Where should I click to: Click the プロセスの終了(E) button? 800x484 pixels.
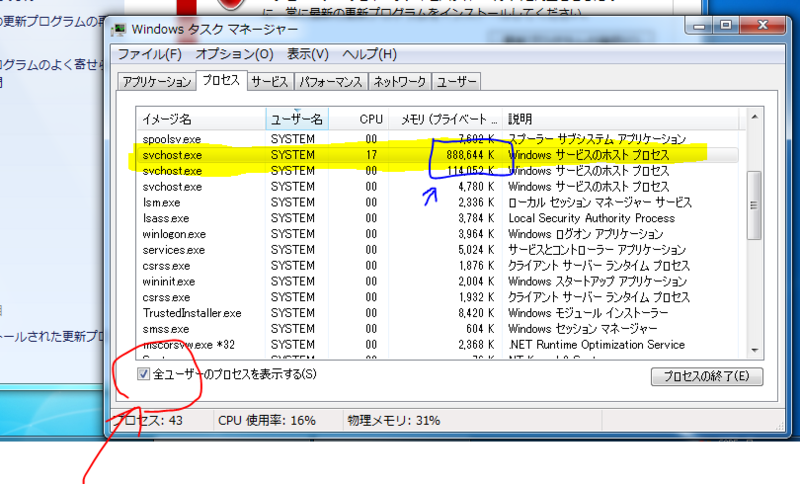707,376
